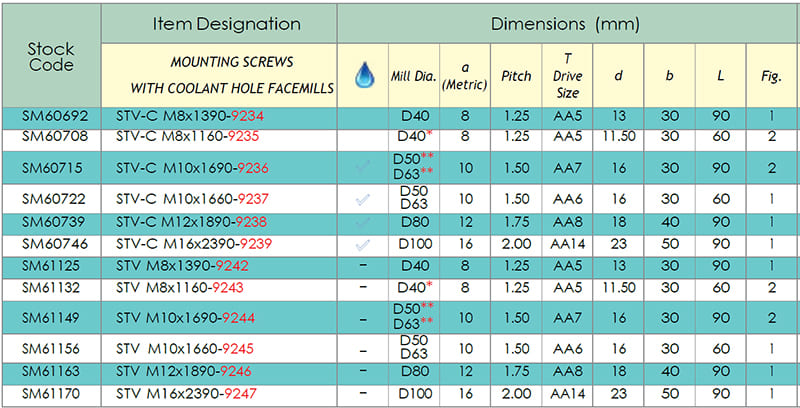
Task: Click the dash in SM61125 coolant column
Action: (362, 266)
